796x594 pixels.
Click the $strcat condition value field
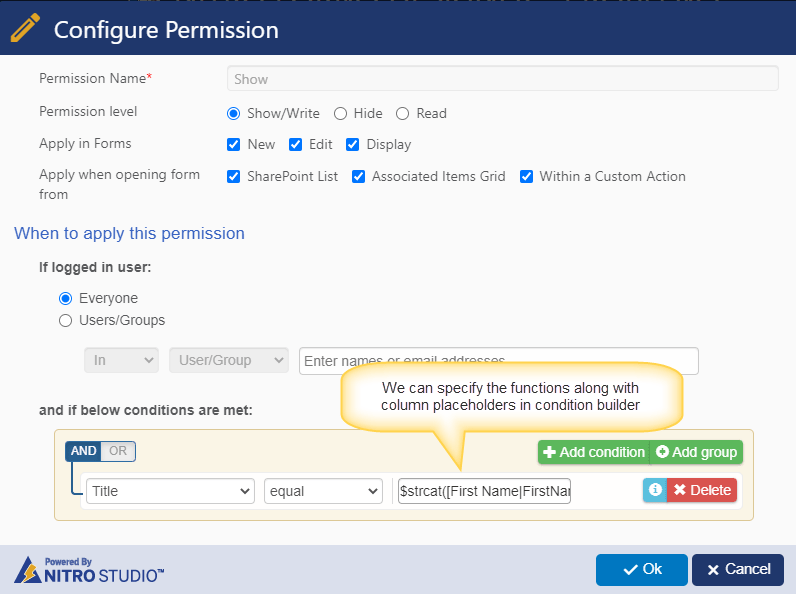484,491
